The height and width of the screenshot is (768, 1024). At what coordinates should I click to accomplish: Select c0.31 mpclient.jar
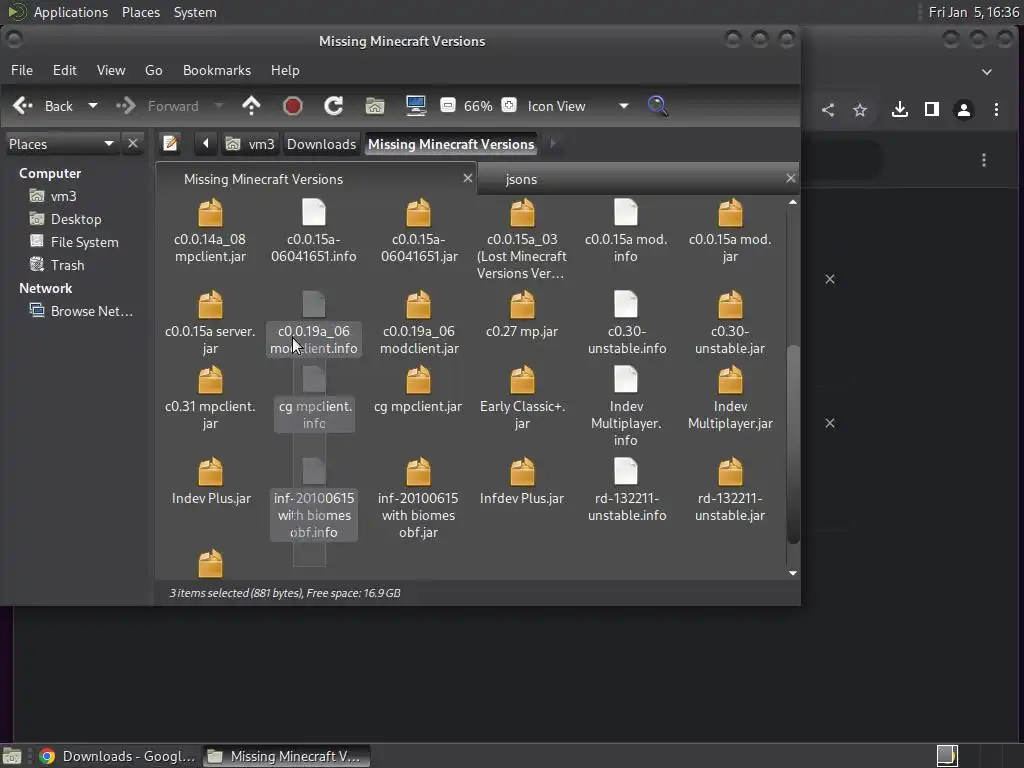pyautogui.click(x=210, y=398)
